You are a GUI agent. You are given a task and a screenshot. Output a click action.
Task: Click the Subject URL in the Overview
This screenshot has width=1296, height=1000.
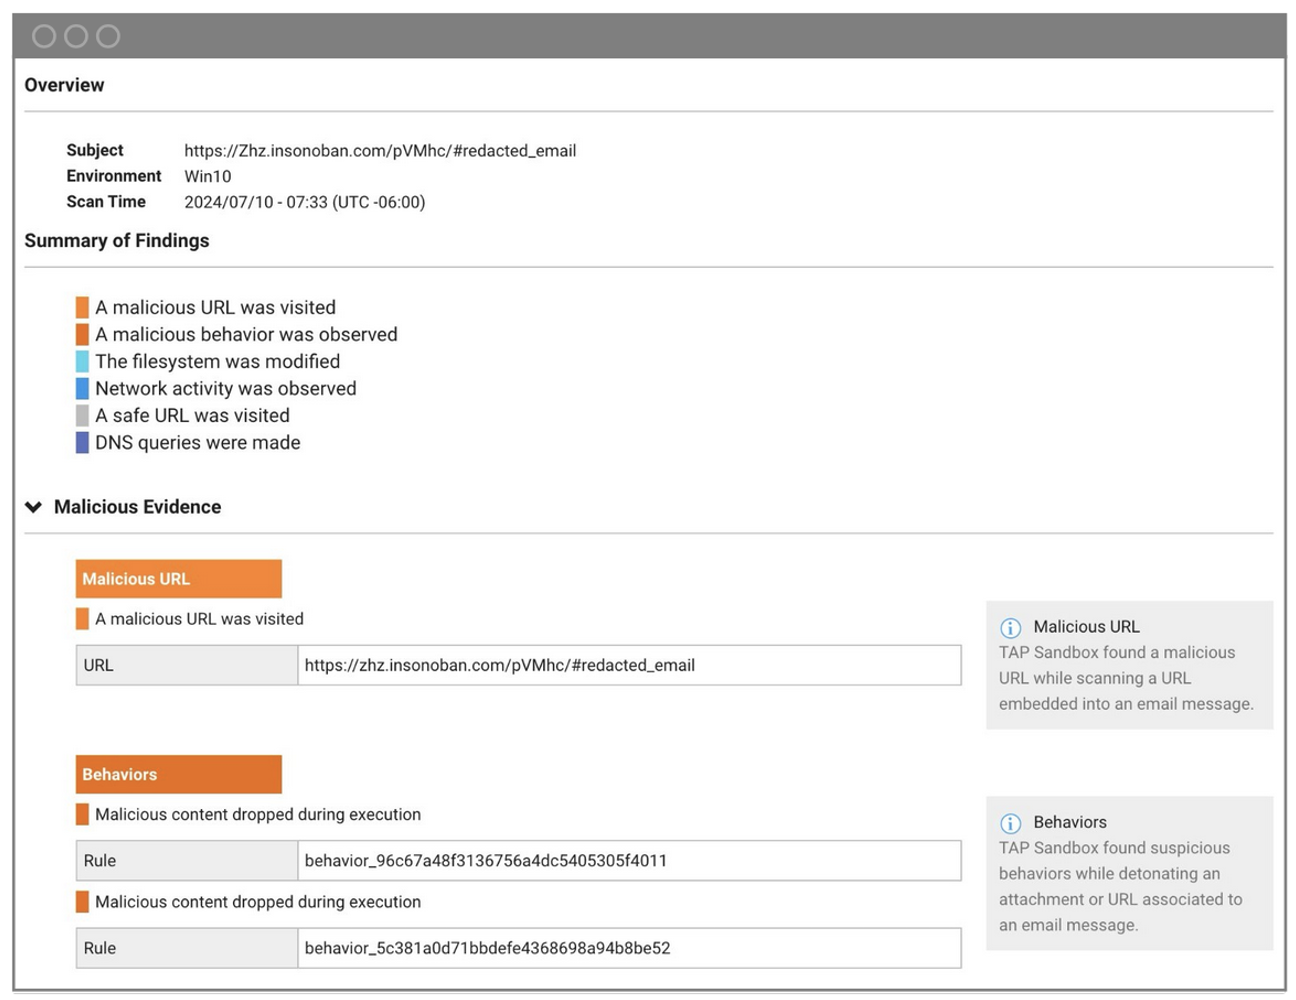380,151
